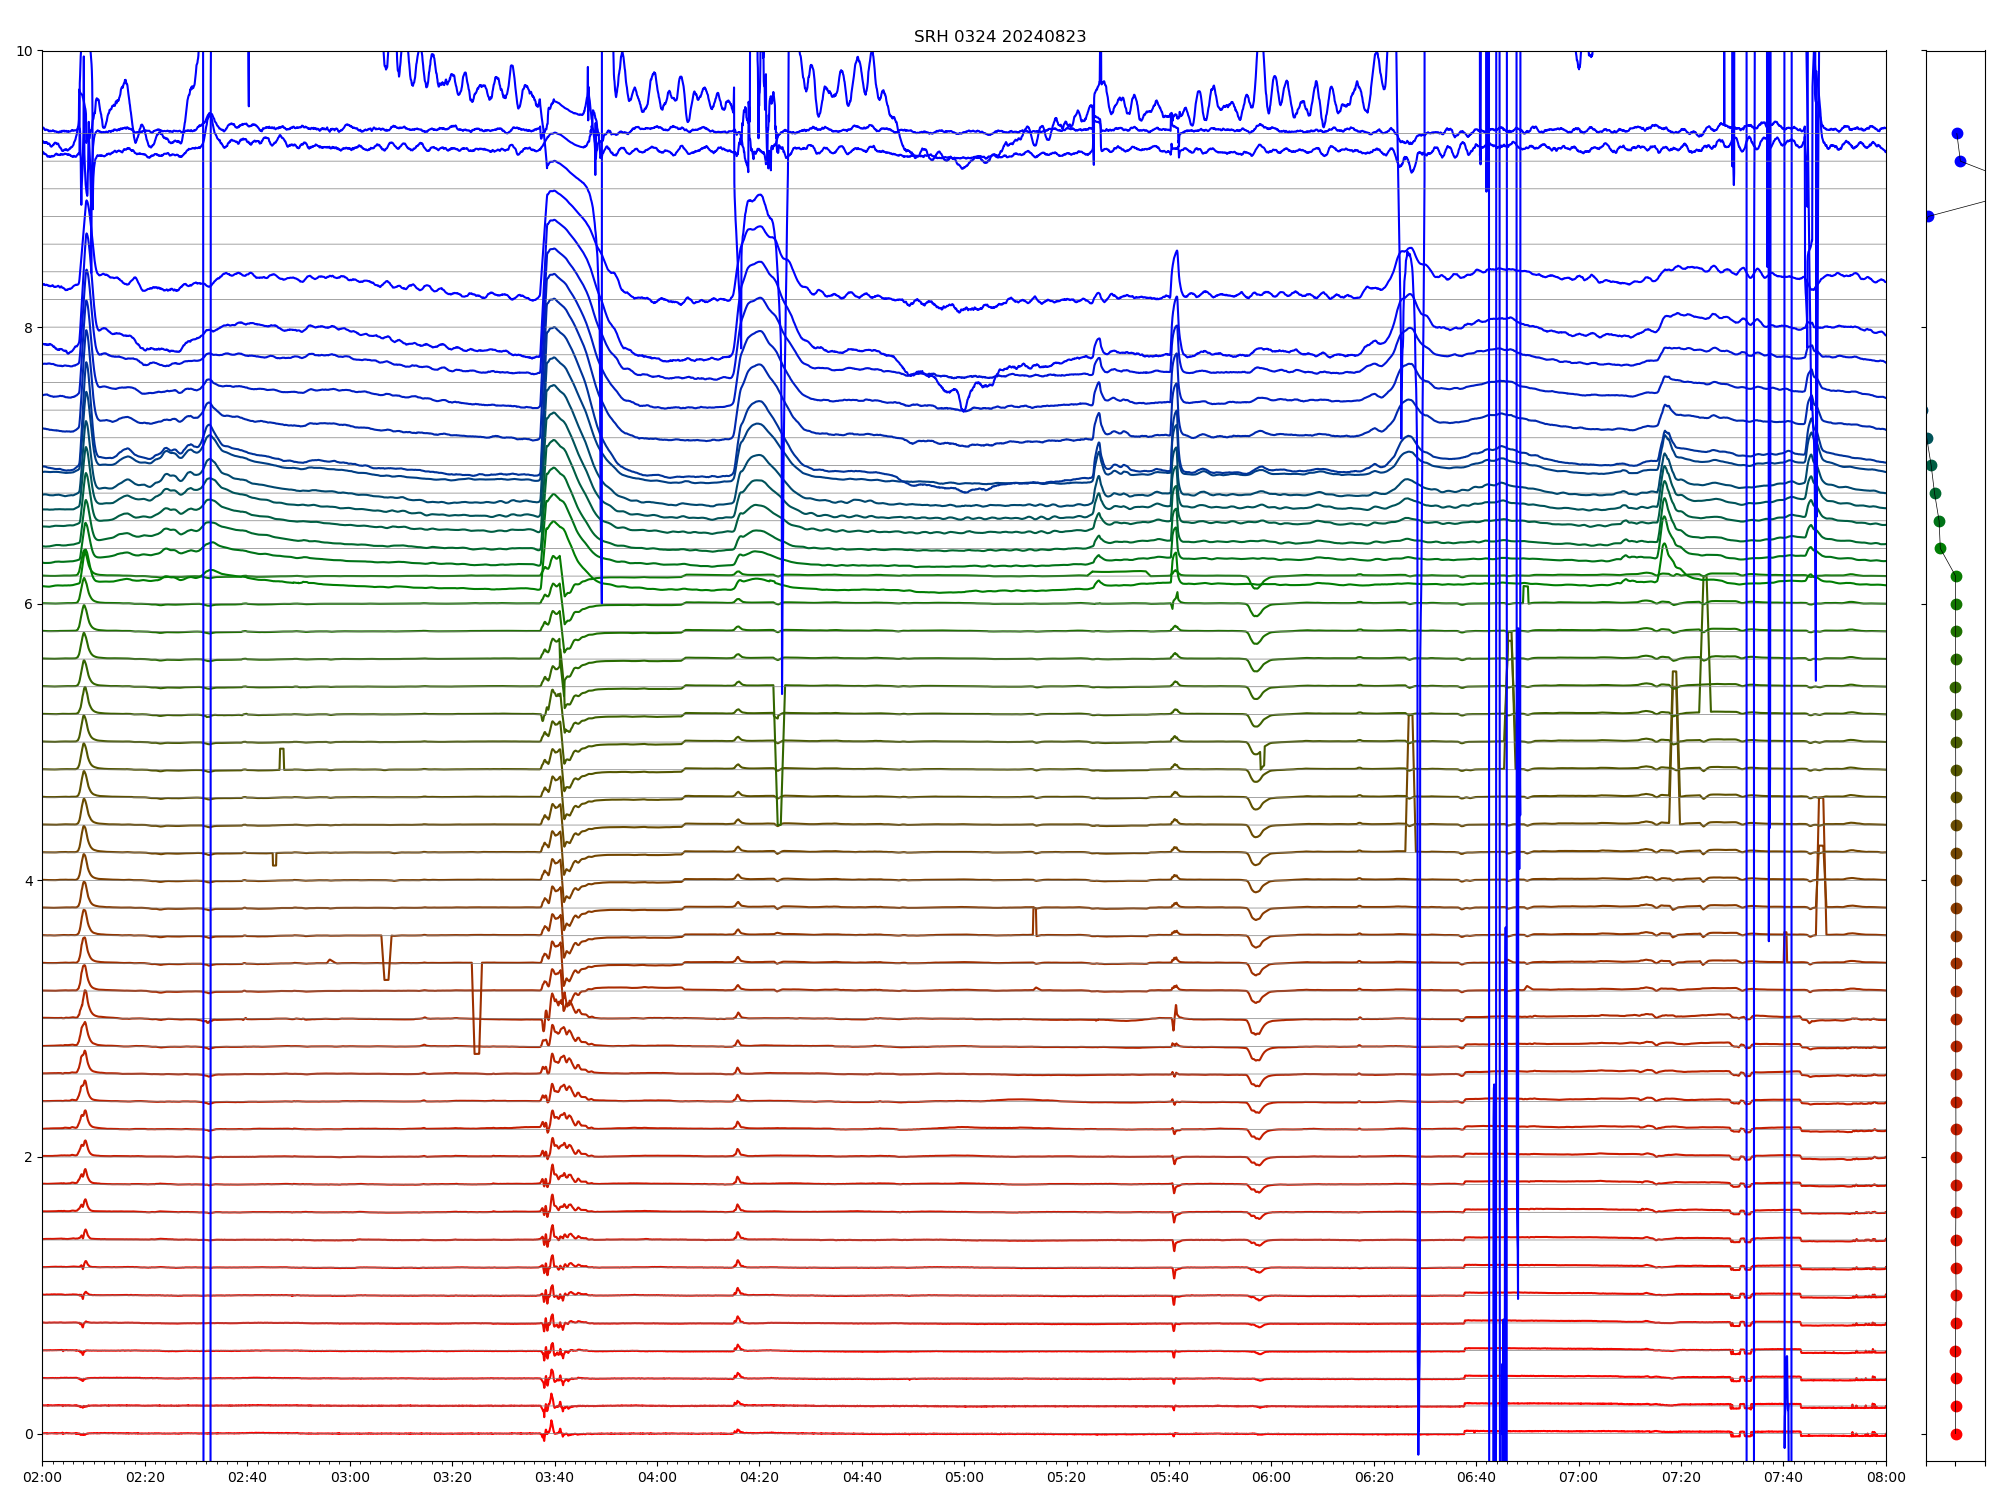This screenshot has height=1500, width=2000.
Task: Click the 08:00 time axis label
Action: pos(1886,1477)
